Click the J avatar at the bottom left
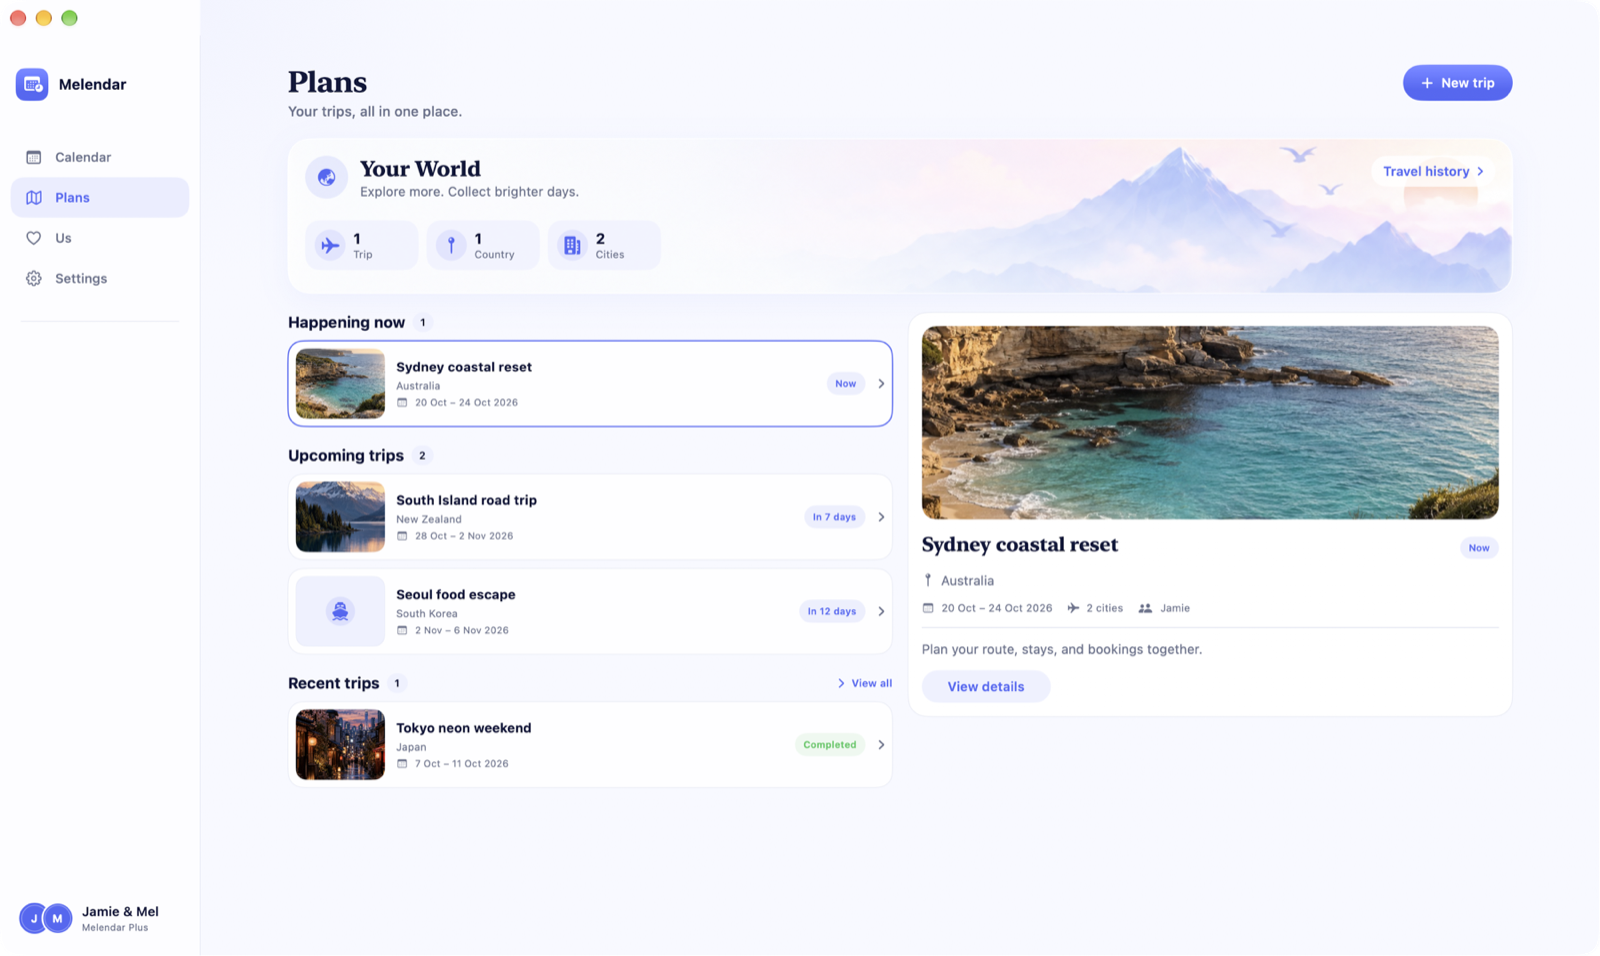Image resolution: width=1600 pixels, height=956 pixels. [x=33, y=918]
